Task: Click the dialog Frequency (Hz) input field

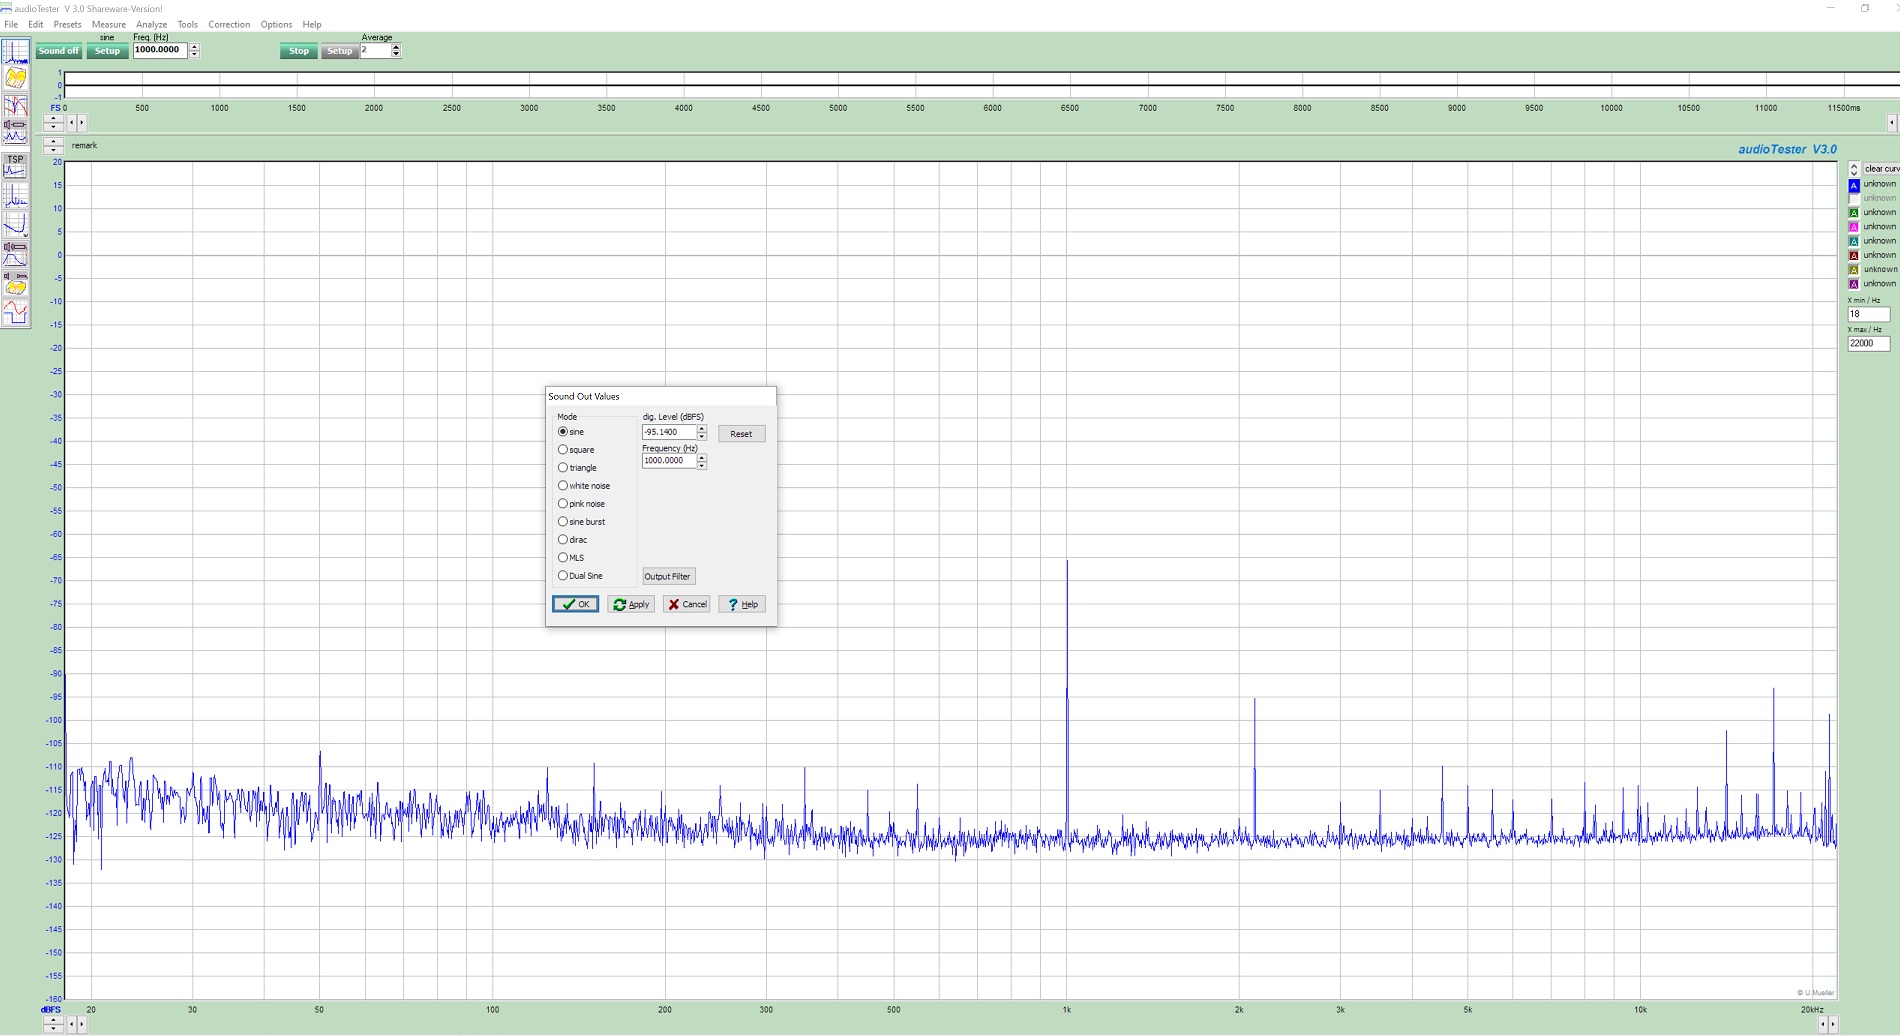Action: click(669, 461)
